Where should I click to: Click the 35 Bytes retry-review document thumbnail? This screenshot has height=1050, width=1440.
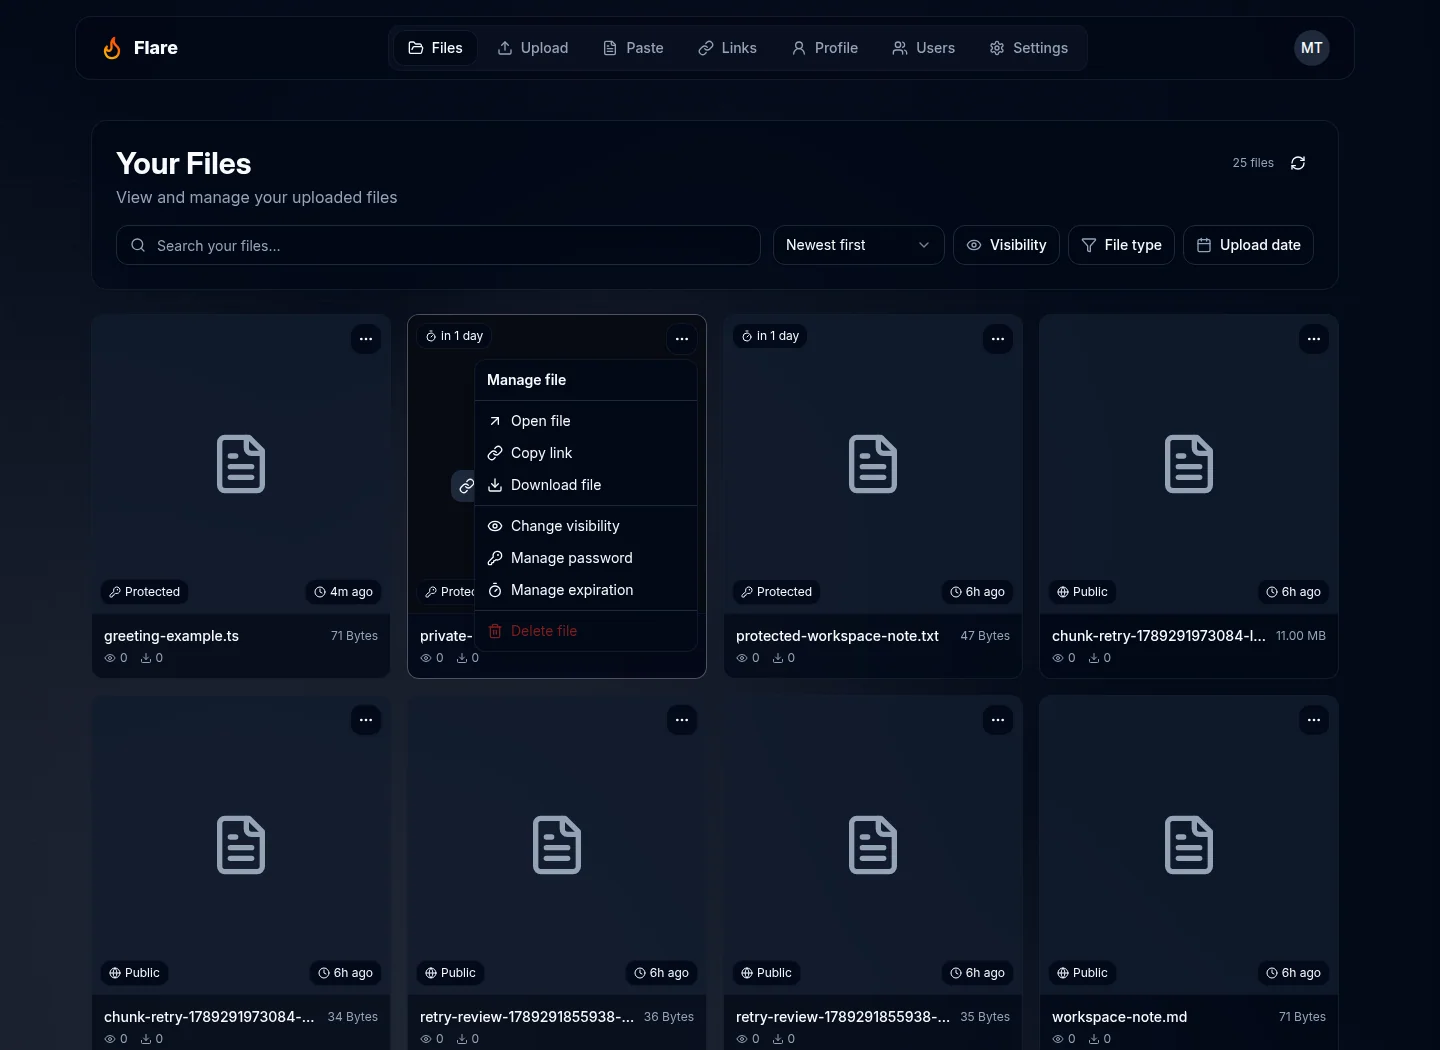coord(873,845)
